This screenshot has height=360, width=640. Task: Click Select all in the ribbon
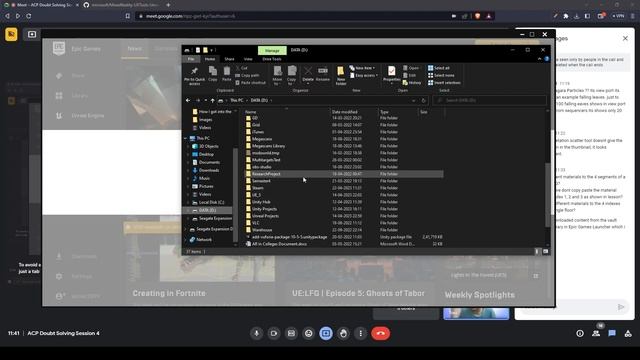(438, 68)
